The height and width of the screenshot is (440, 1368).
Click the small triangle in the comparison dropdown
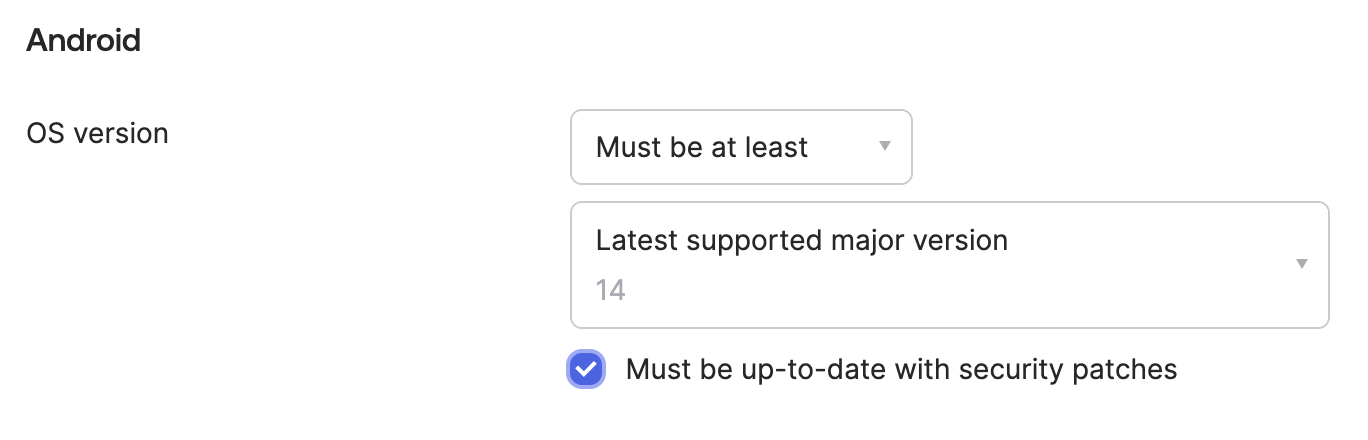click(884, 146)
